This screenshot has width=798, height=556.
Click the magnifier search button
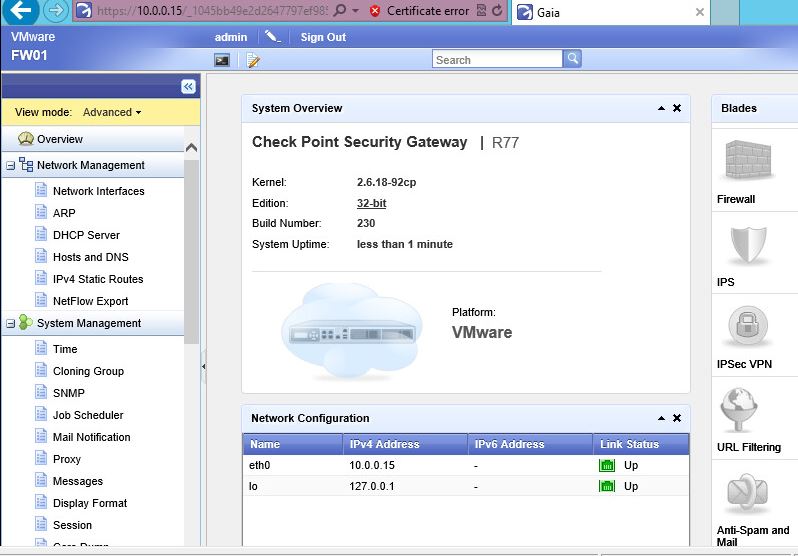573,59
